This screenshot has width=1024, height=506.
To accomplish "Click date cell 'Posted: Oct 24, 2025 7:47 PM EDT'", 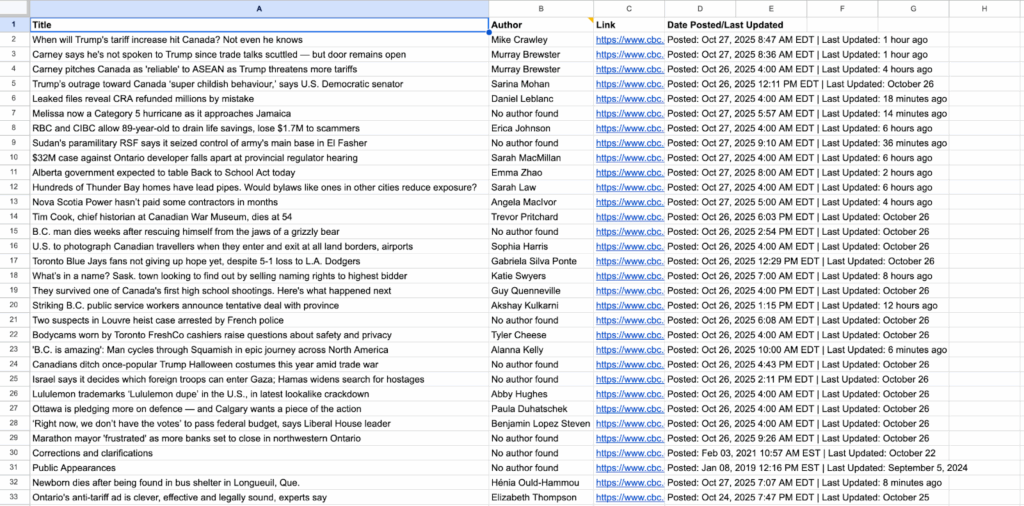I will [700, 498].
